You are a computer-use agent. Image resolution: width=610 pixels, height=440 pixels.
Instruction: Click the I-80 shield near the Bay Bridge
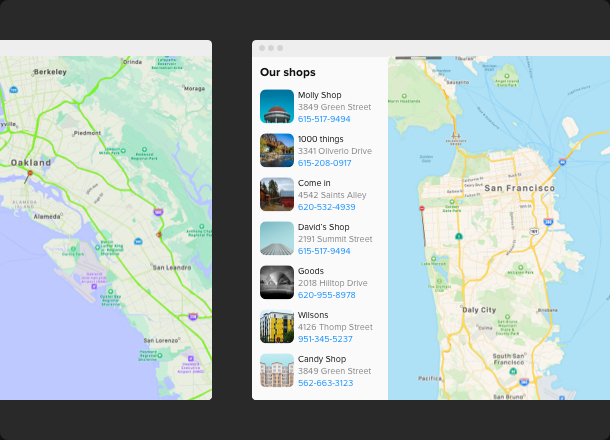[x=562, y=162]
